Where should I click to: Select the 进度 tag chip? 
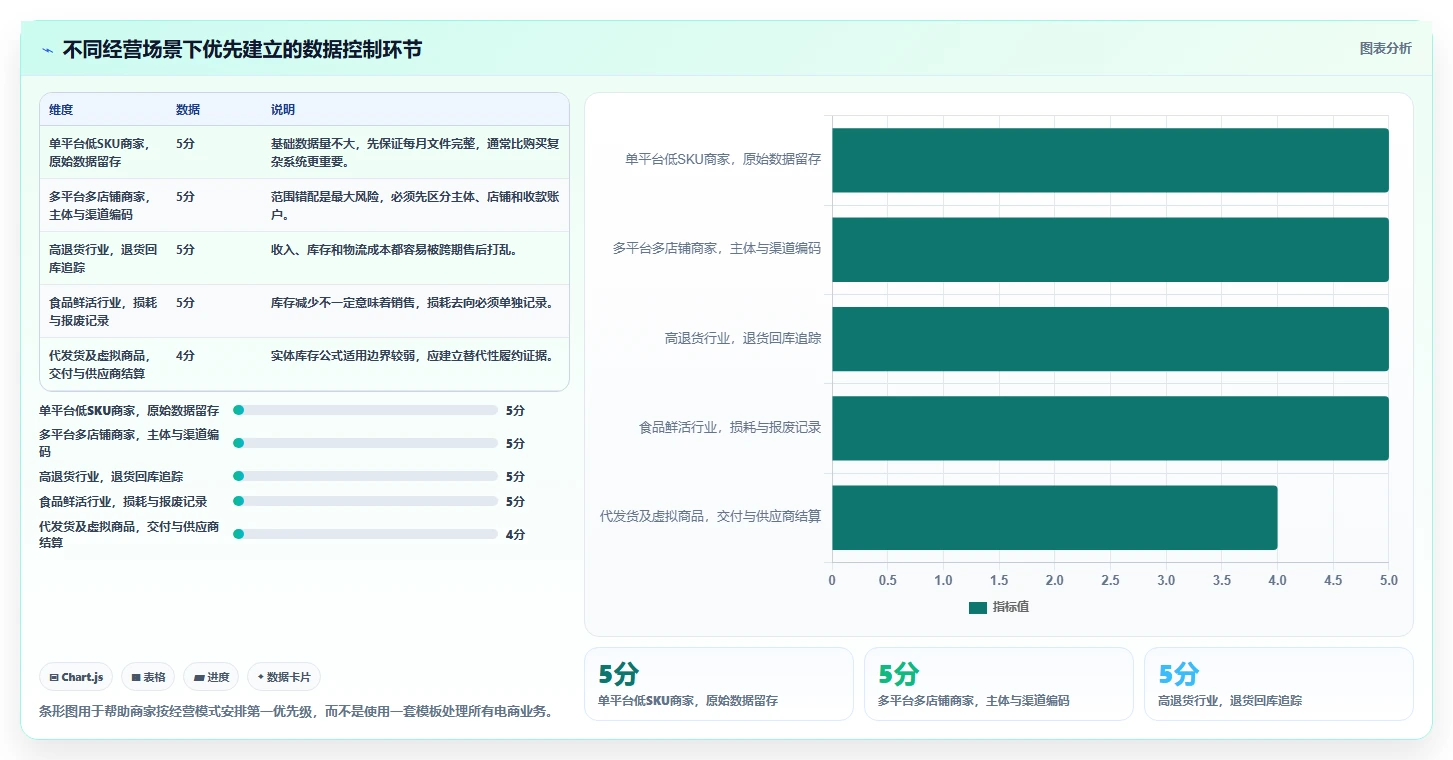click(211, 677)
